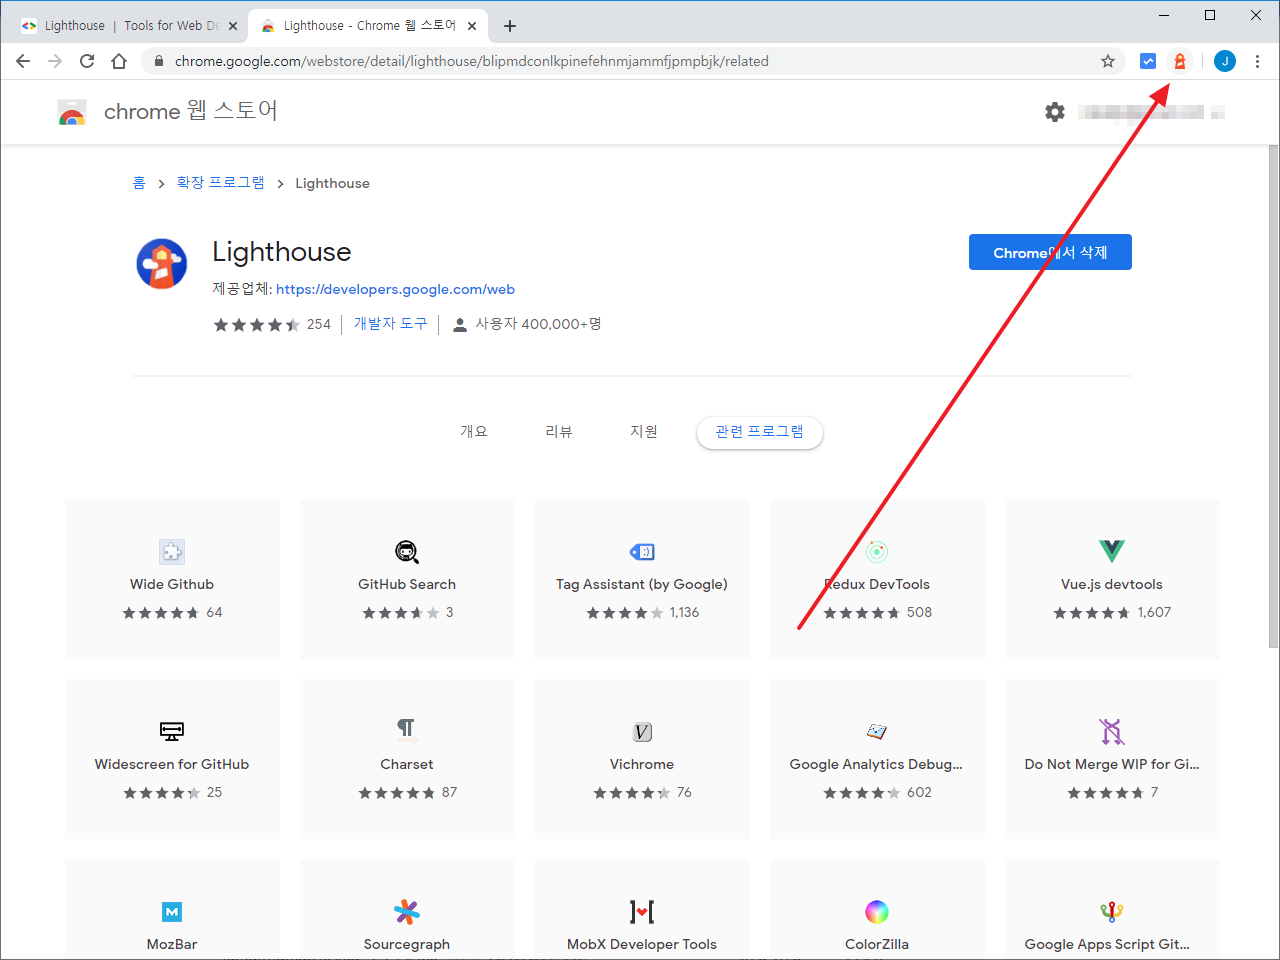1280x960 pixels.
Task: Click Widescreen for GitHub title text
Action: coord(172,764)
